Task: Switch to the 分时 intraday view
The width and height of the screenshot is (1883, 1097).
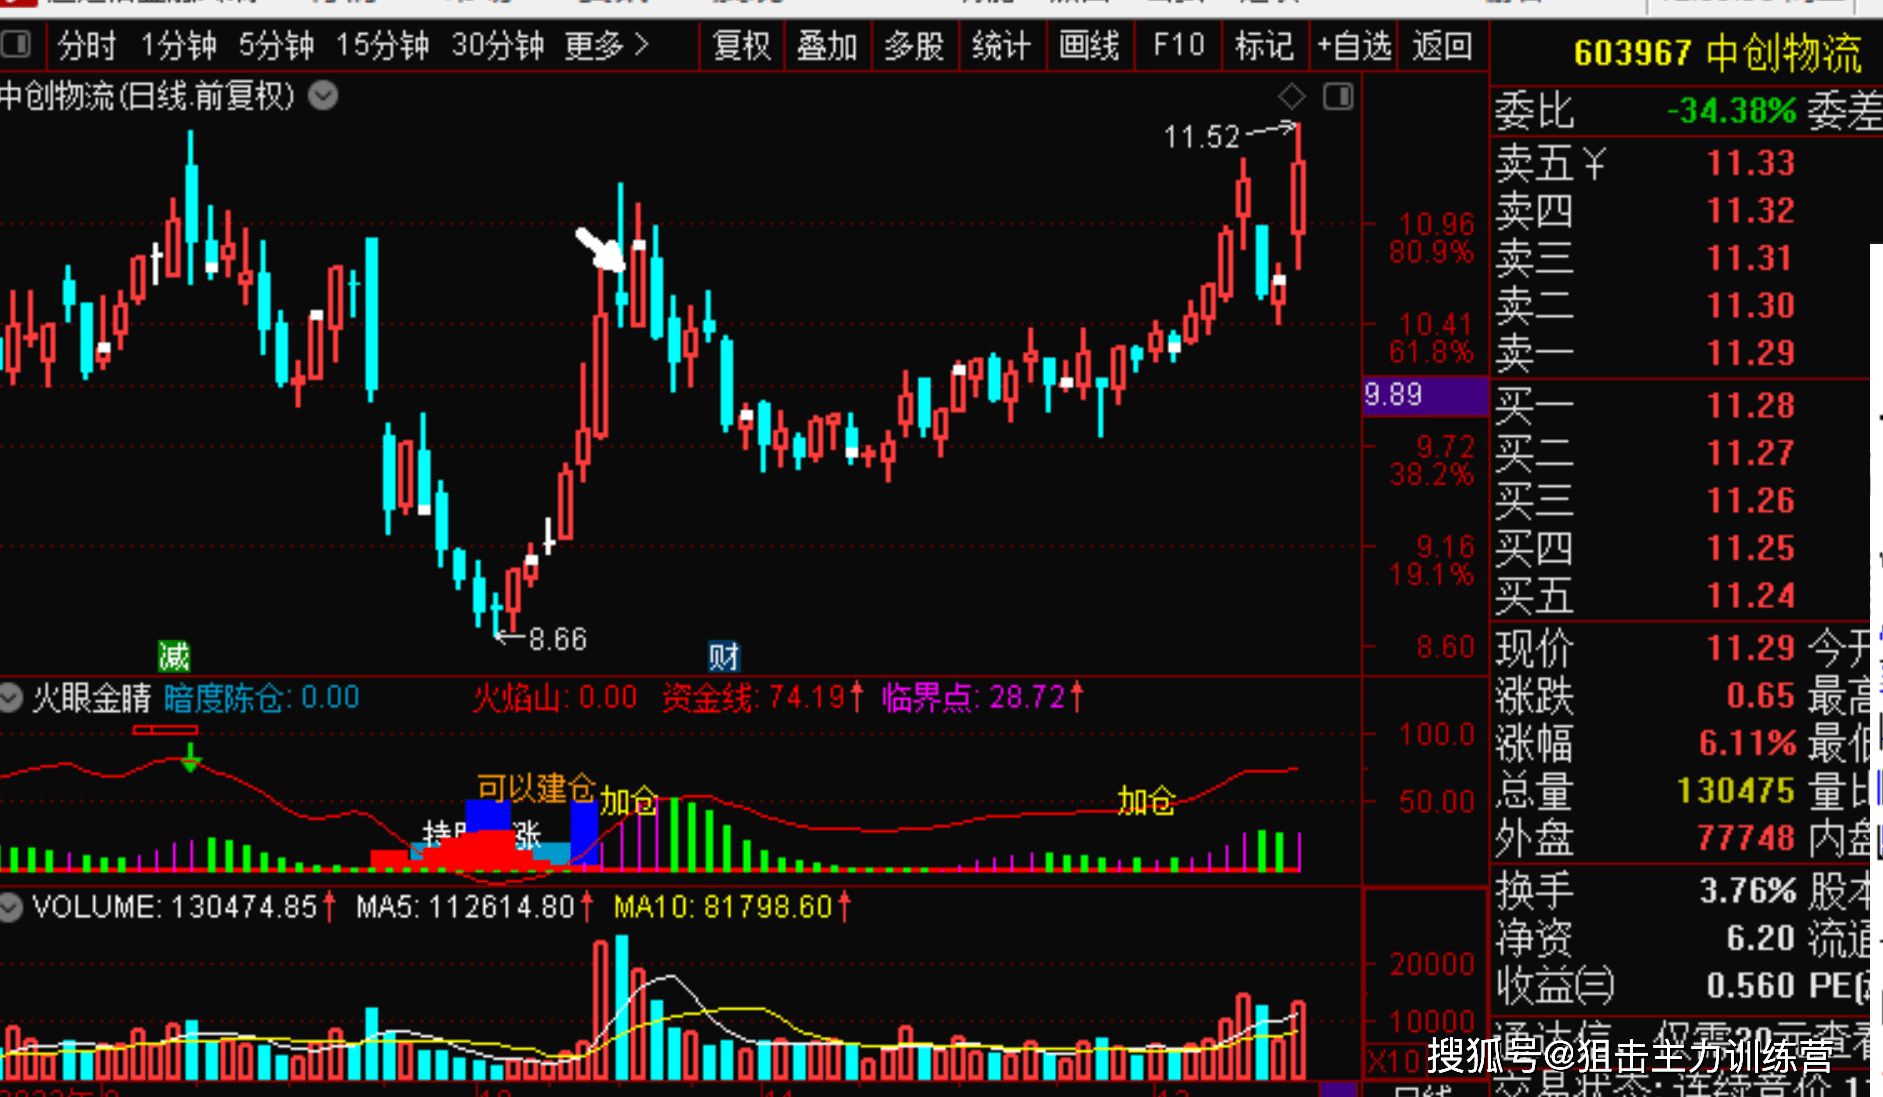Action: pos(87,46)
